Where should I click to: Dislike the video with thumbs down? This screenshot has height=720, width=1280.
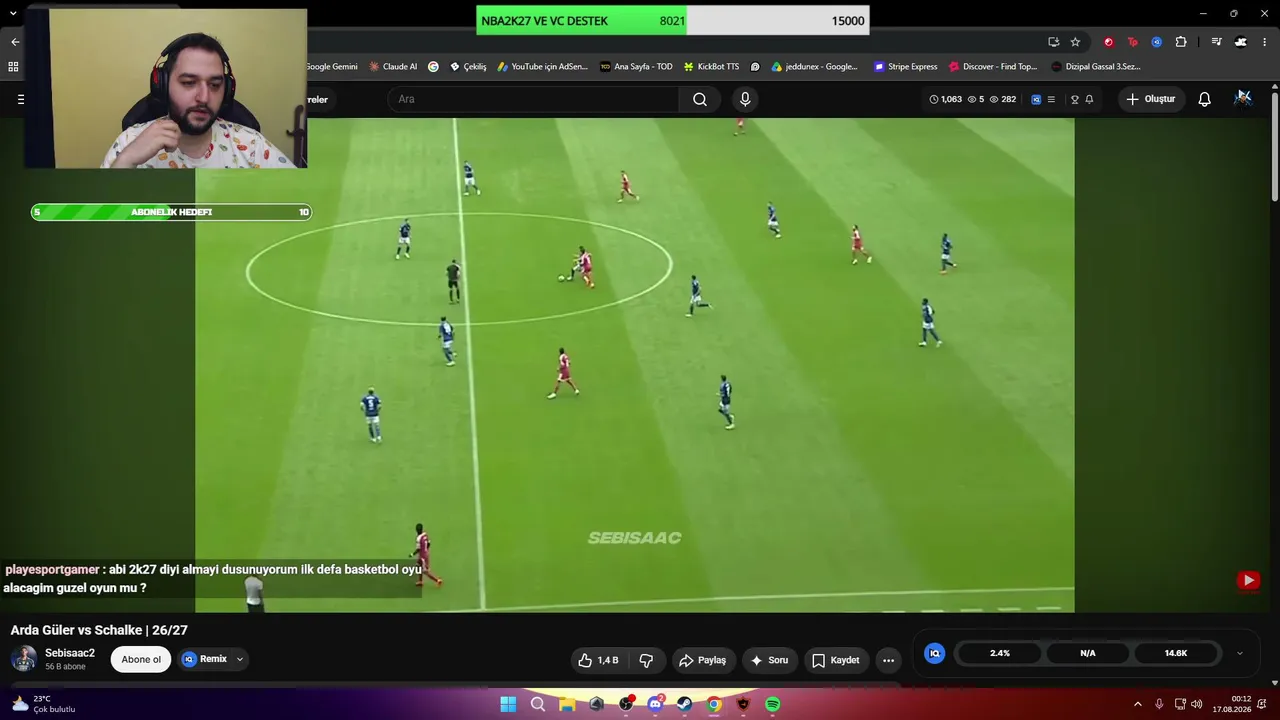[x=646, y=660]
